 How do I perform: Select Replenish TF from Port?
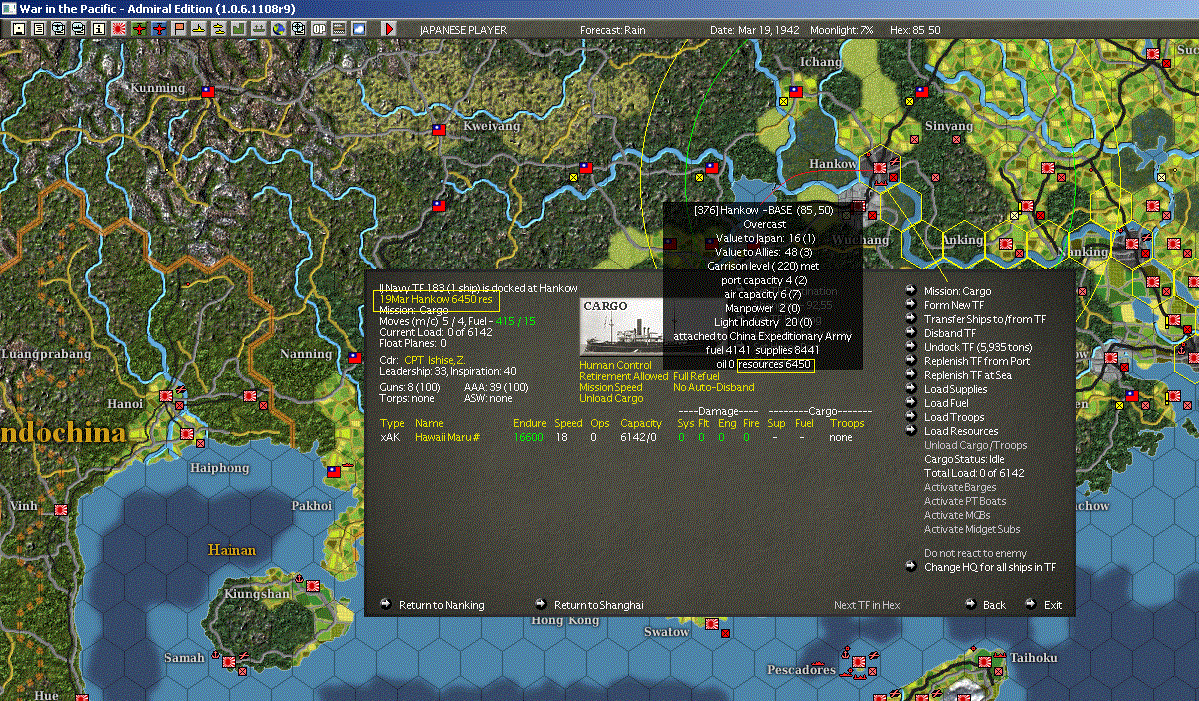tap(976, 361)
